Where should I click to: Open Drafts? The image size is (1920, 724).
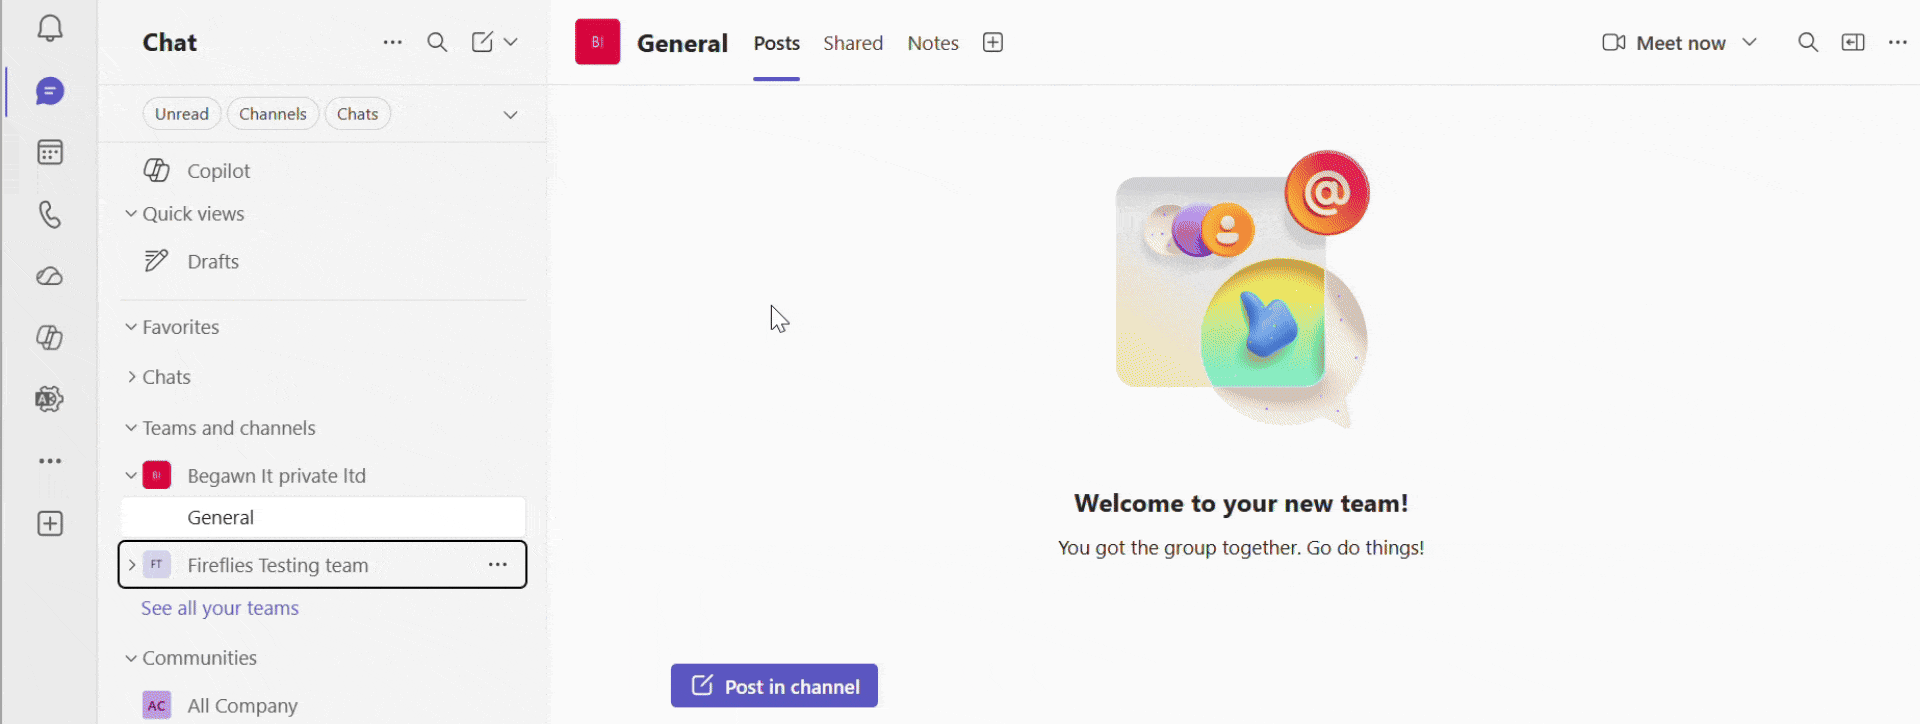pyautogui.click(x=324, y=262)
